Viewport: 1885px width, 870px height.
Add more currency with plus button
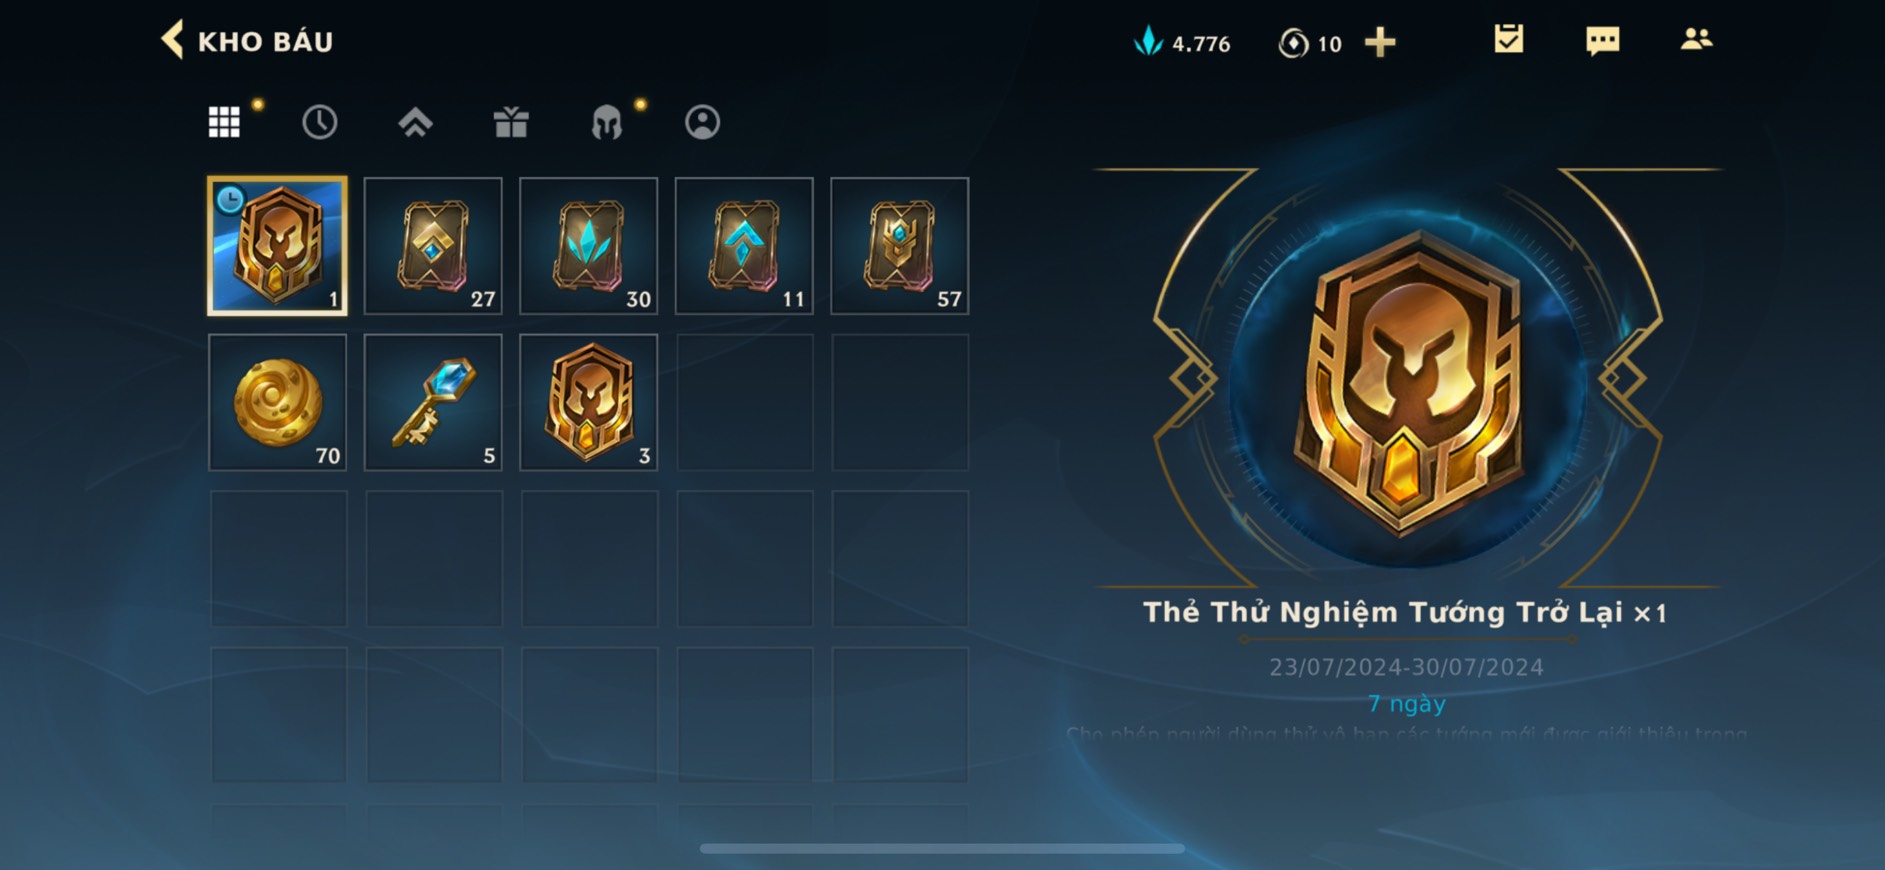coord(1380,42)
